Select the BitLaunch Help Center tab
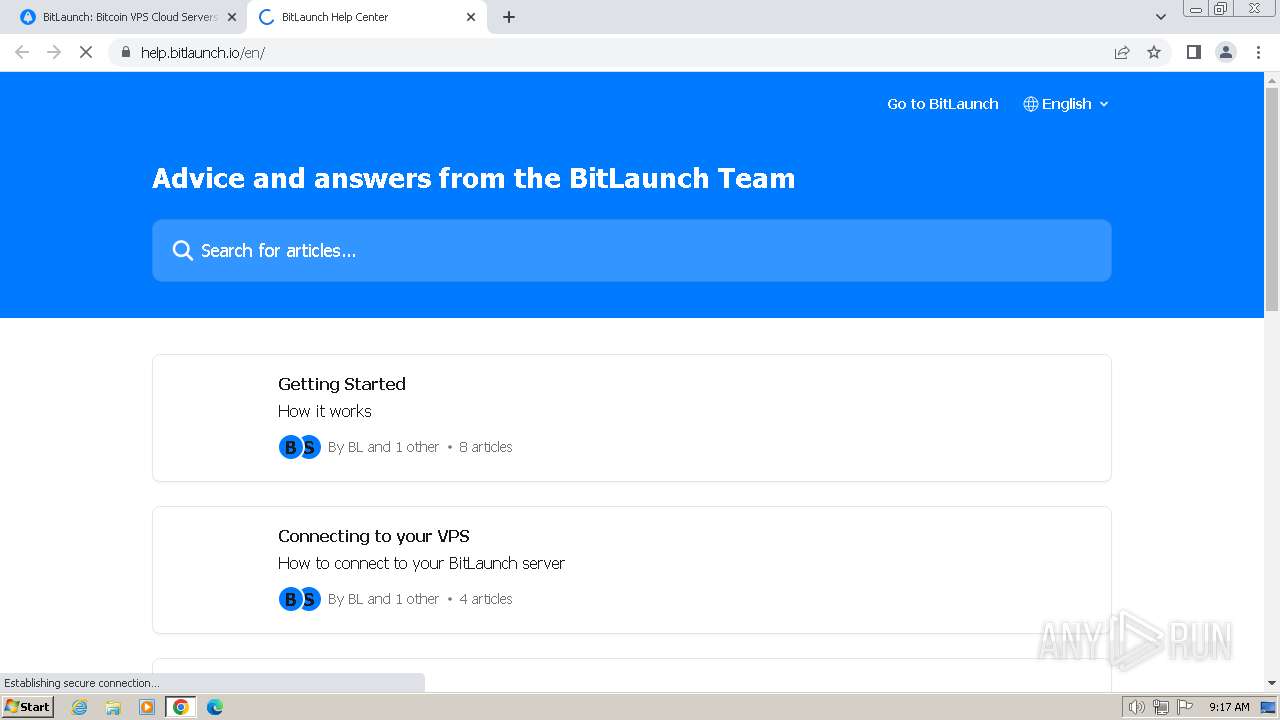Viewport: 1280px width, 720px height. click(x=368, y=17)
